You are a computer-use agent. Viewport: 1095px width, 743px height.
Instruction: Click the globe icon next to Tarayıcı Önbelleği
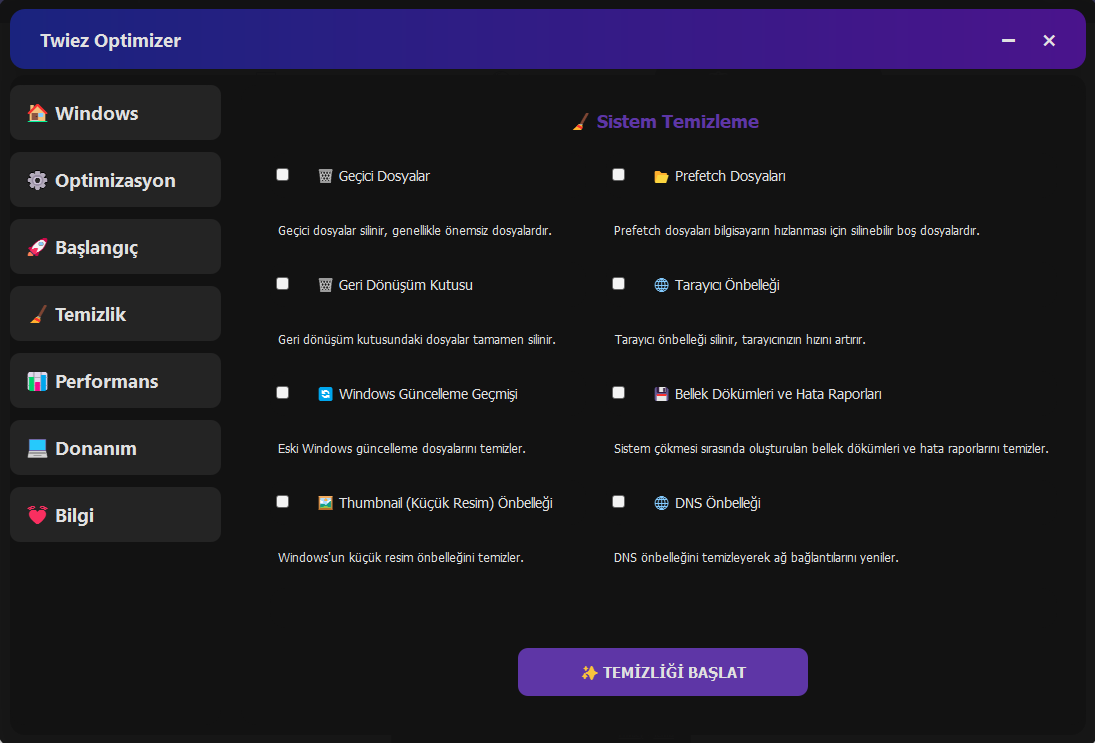[x=661, y=285]
